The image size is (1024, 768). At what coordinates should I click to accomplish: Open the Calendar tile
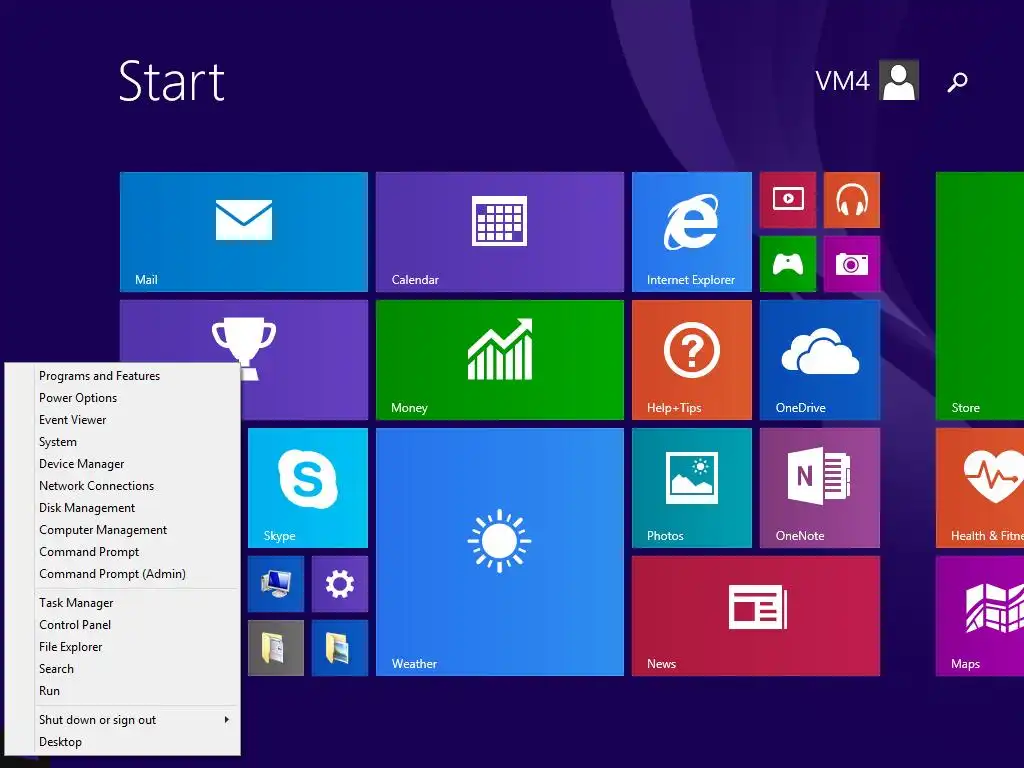coord(500,232)
